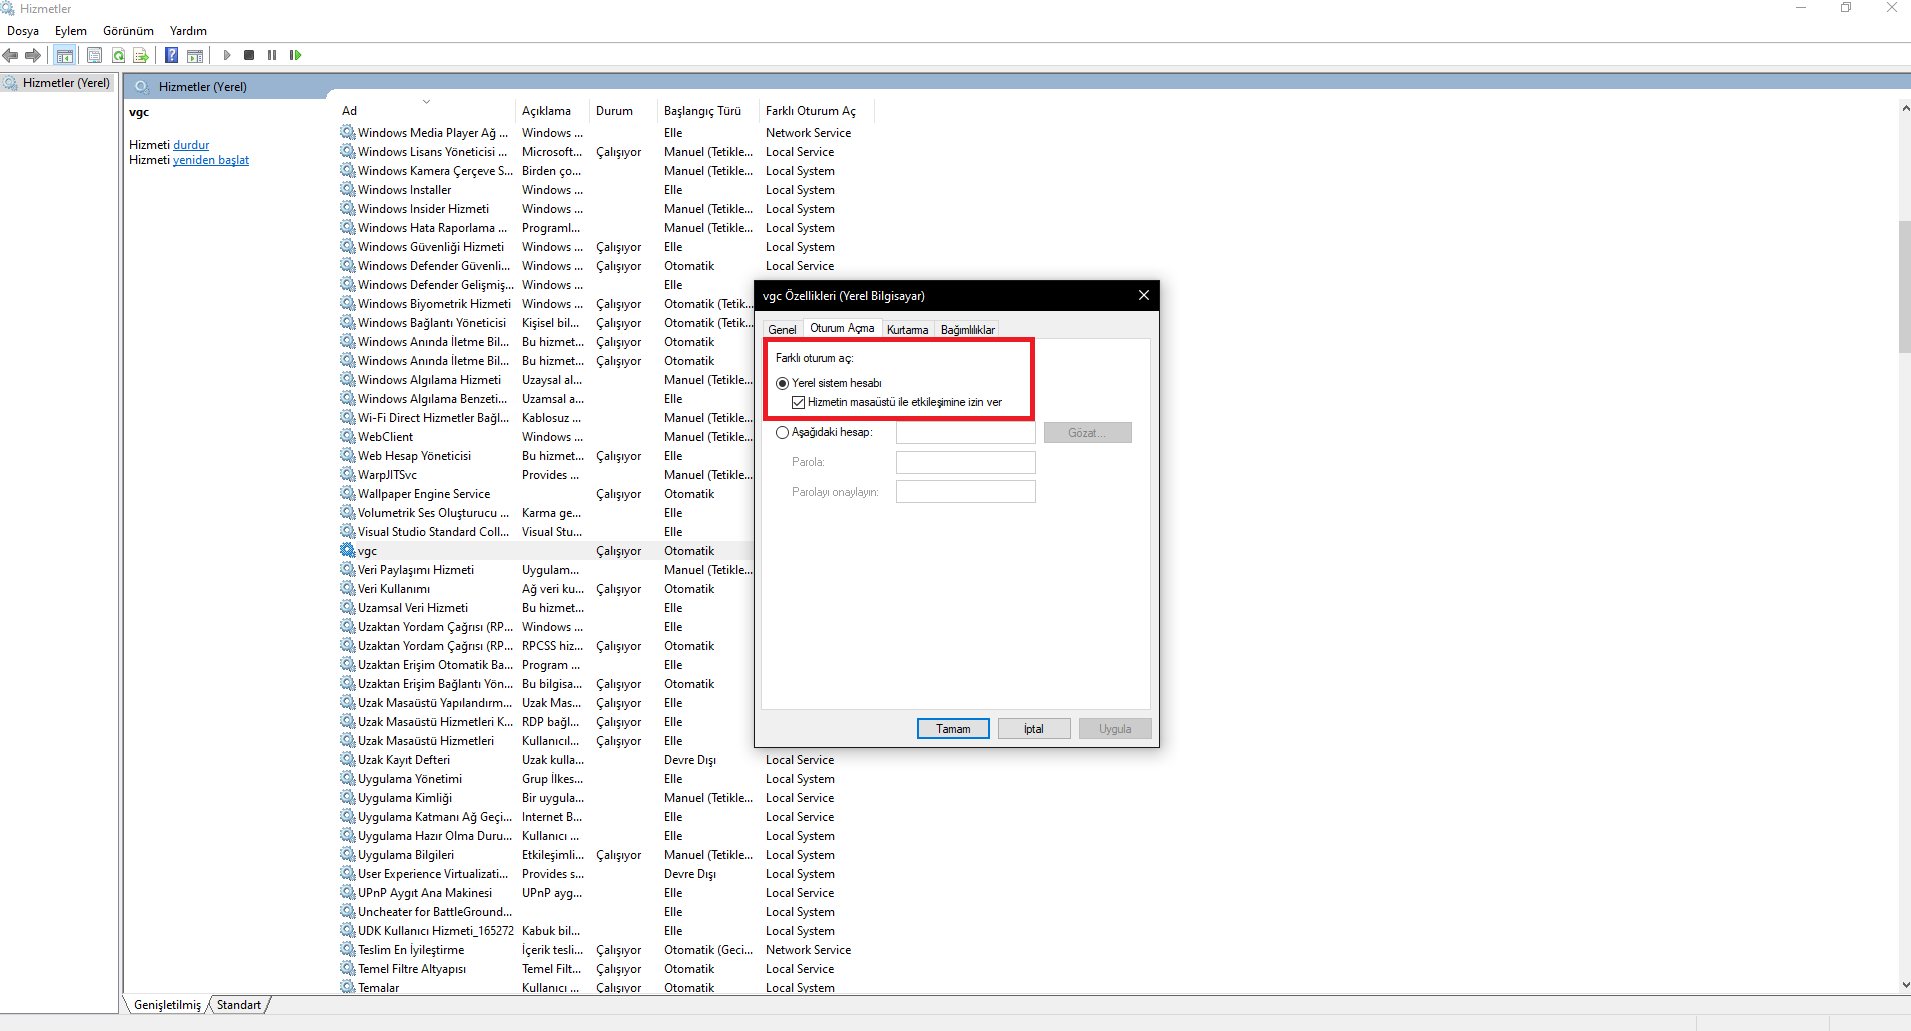Click the gear icon beside Uncheater for BattleGround
Screen dimensions: 1911x1031
coord(348,912)
